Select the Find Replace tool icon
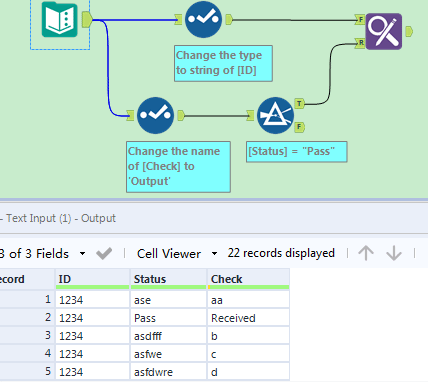The height and width of the screenshot is (382, 428). click(384, 32)
